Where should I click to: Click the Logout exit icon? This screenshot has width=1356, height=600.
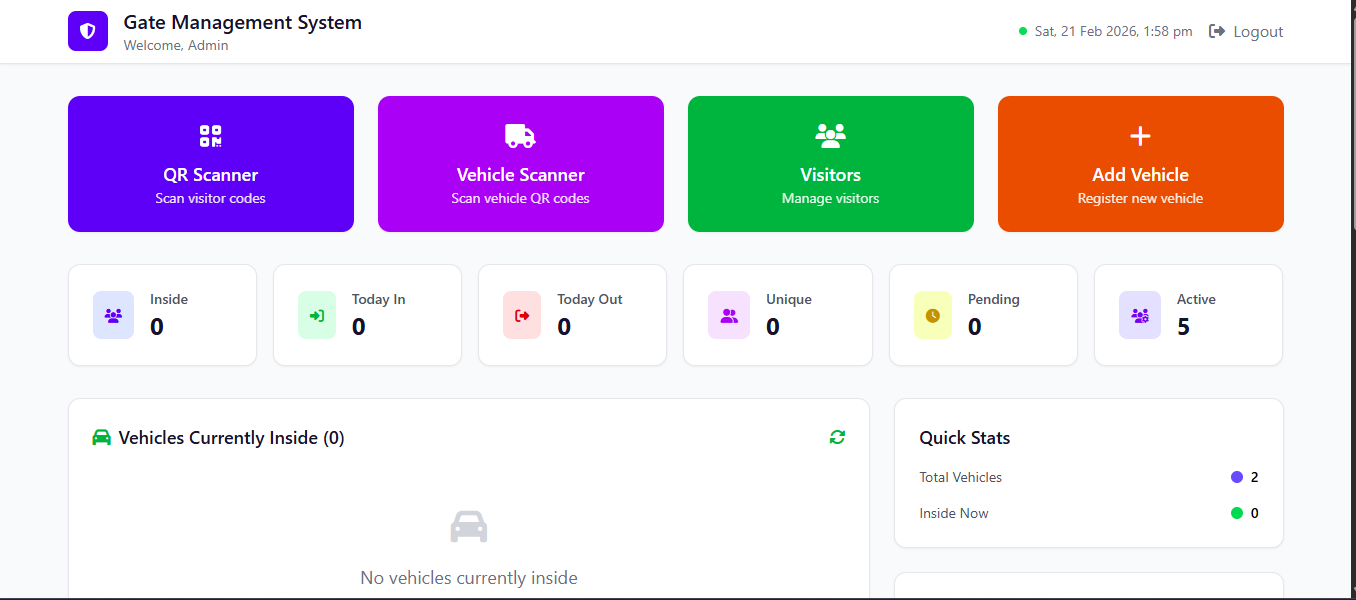point(1216,30)
